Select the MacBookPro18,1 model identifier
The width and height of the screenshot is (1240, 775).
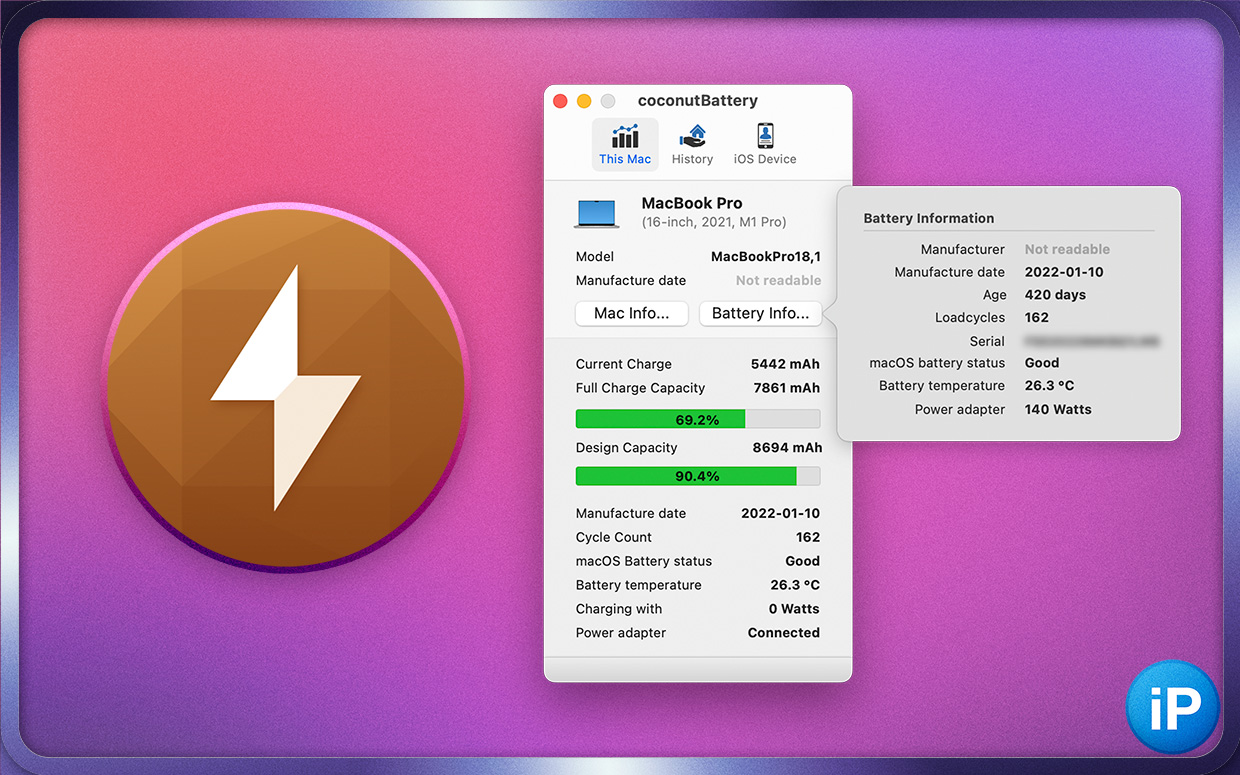tap(765, 257)
